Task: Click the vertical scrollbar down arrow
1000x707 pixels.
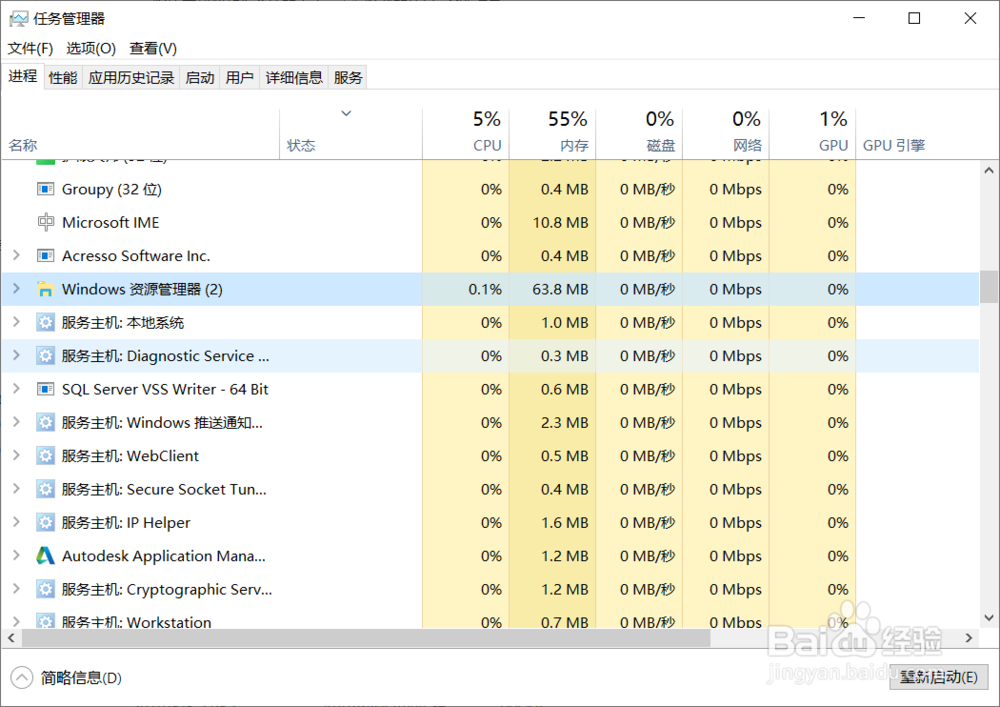Action: point(989,618)
